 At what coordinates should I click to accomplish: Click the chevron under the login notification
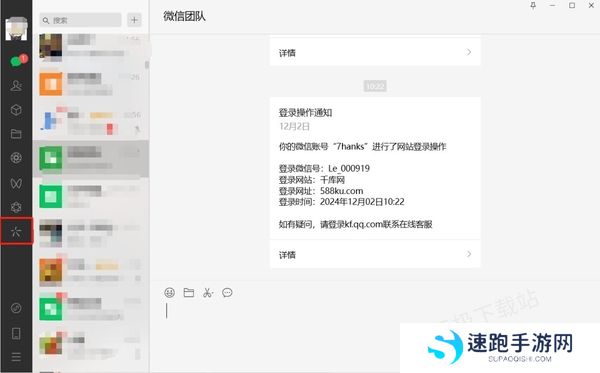coord(469,254)
